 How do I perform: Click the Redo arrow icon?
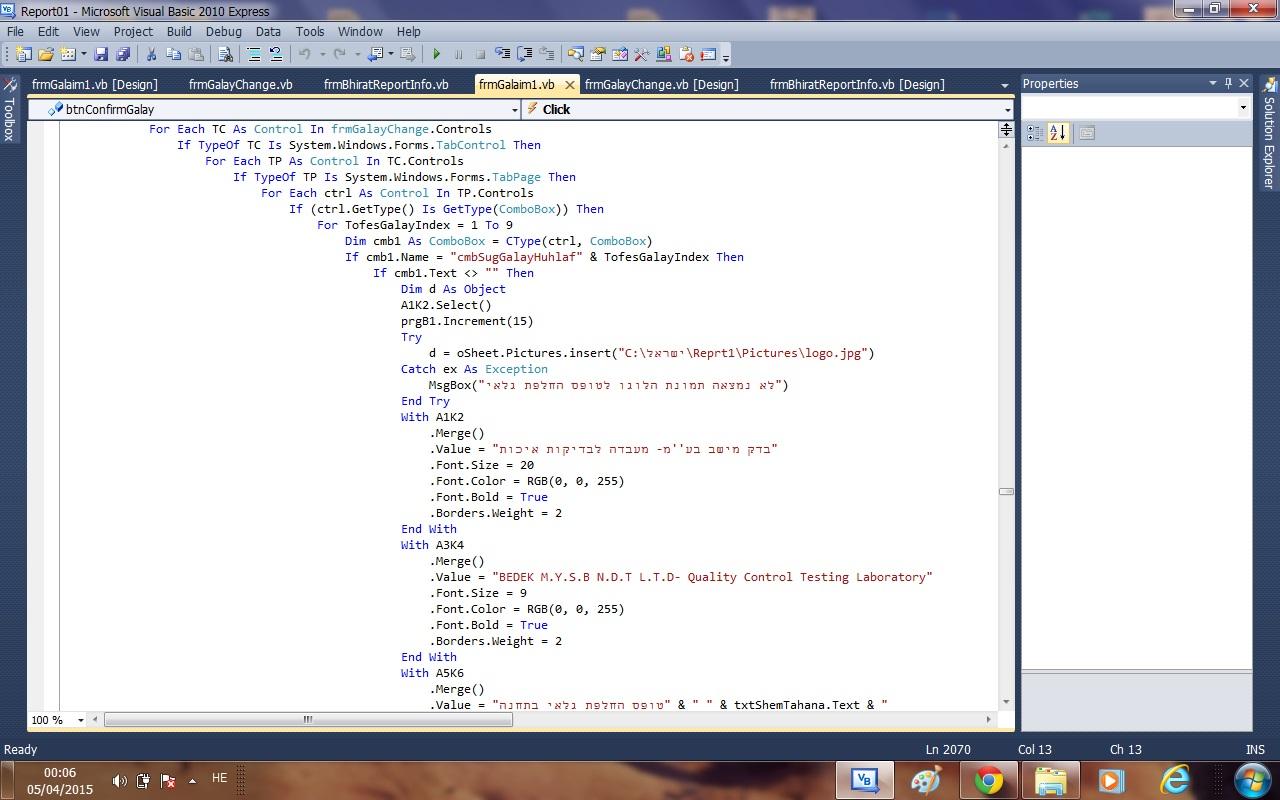(x=340, y=54)
